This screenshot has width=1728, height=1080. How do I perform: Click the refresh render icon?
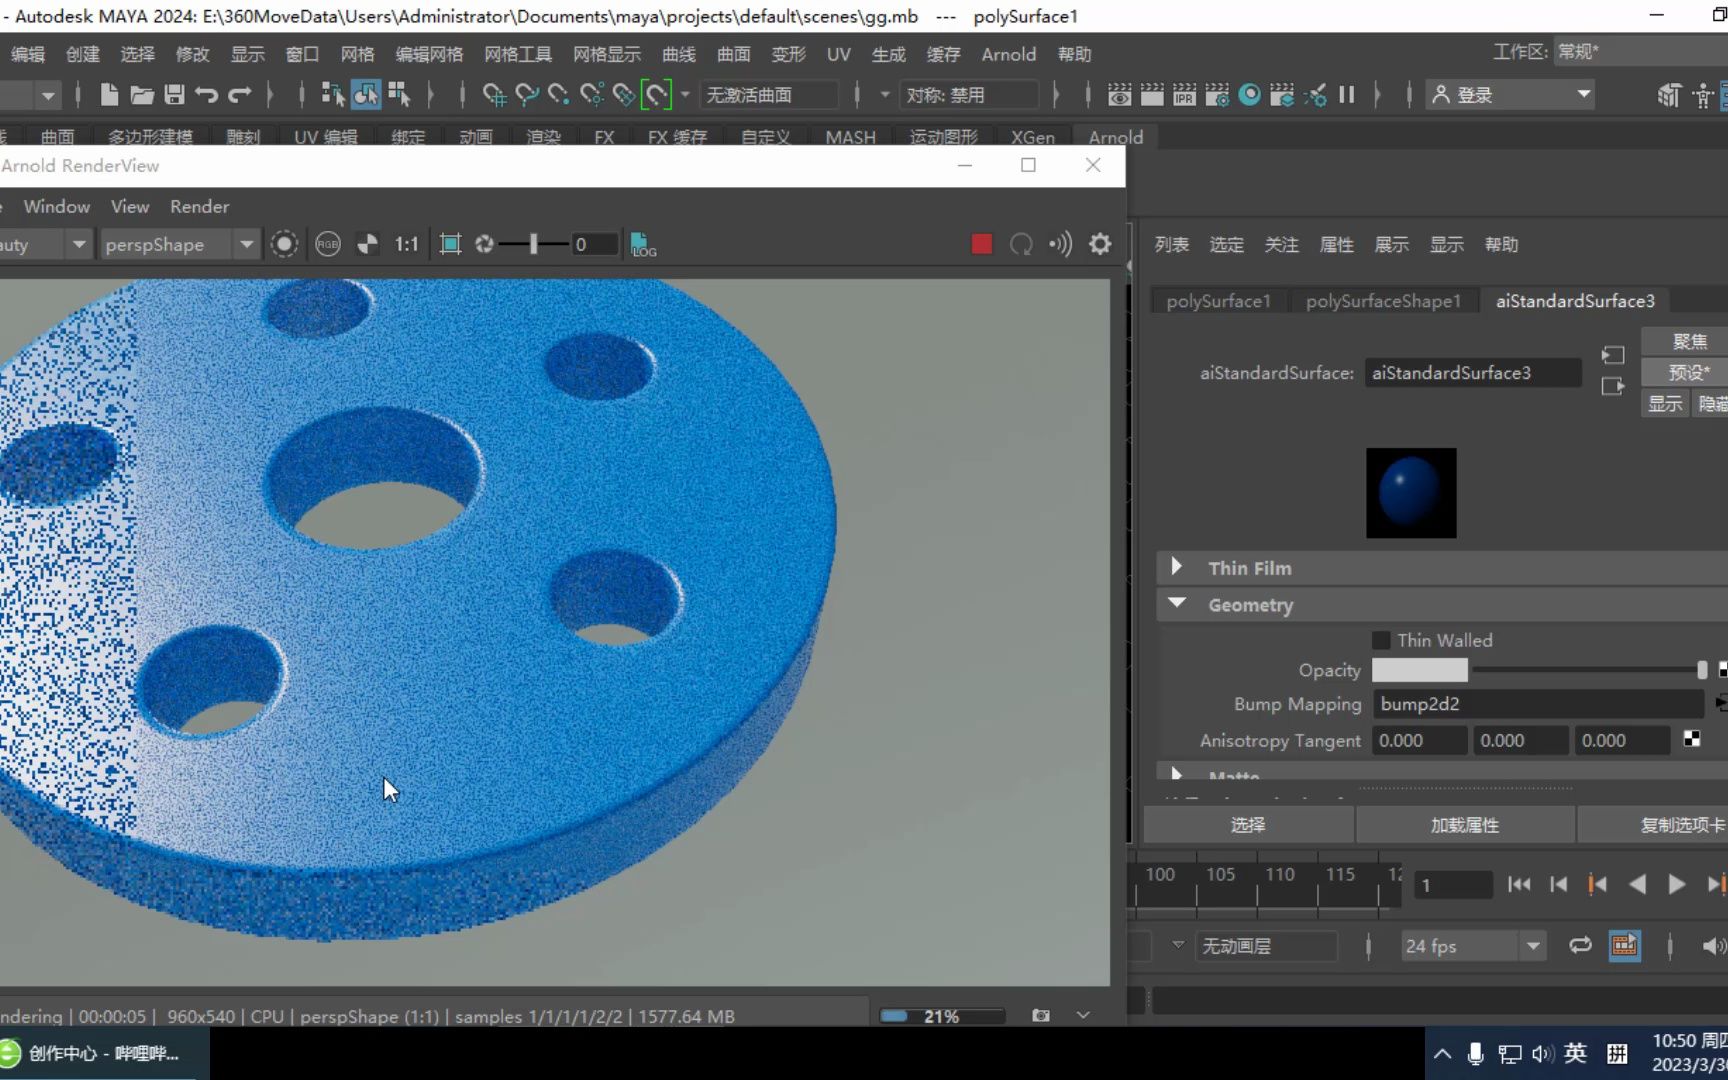point(1021,244)
